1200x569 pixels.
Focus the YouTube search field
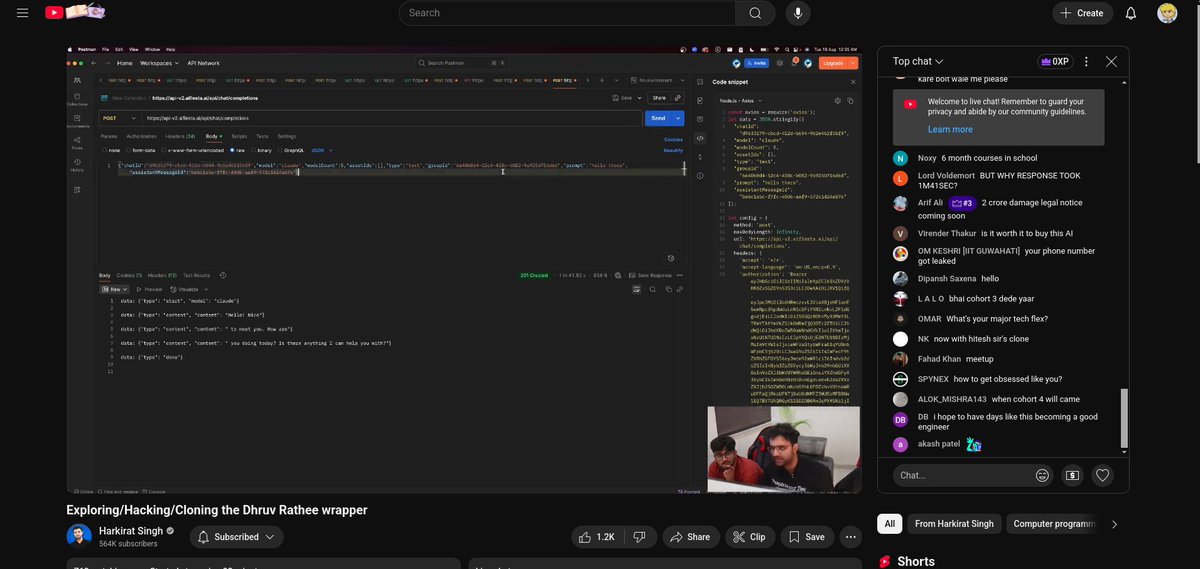point(567,13)
